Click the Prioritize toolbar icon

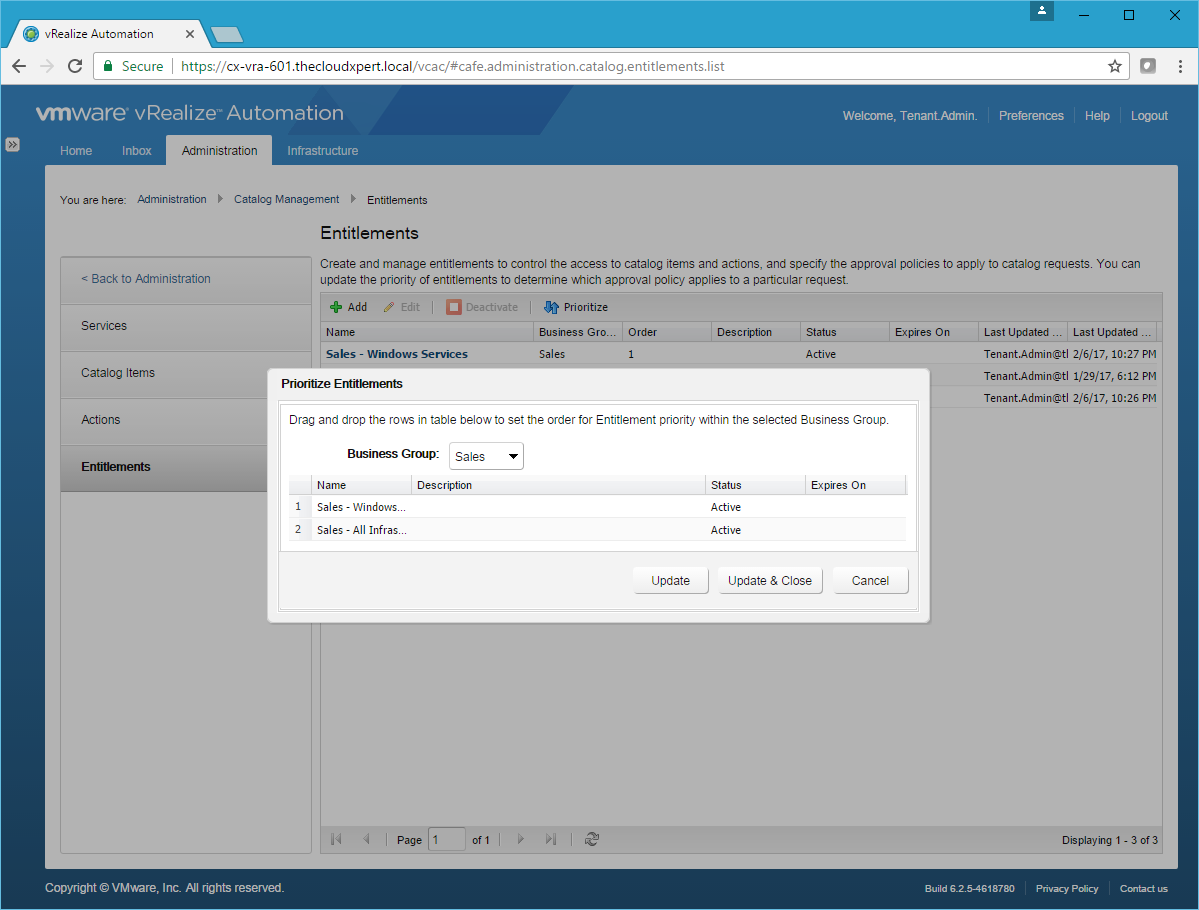tap(551, 307)
